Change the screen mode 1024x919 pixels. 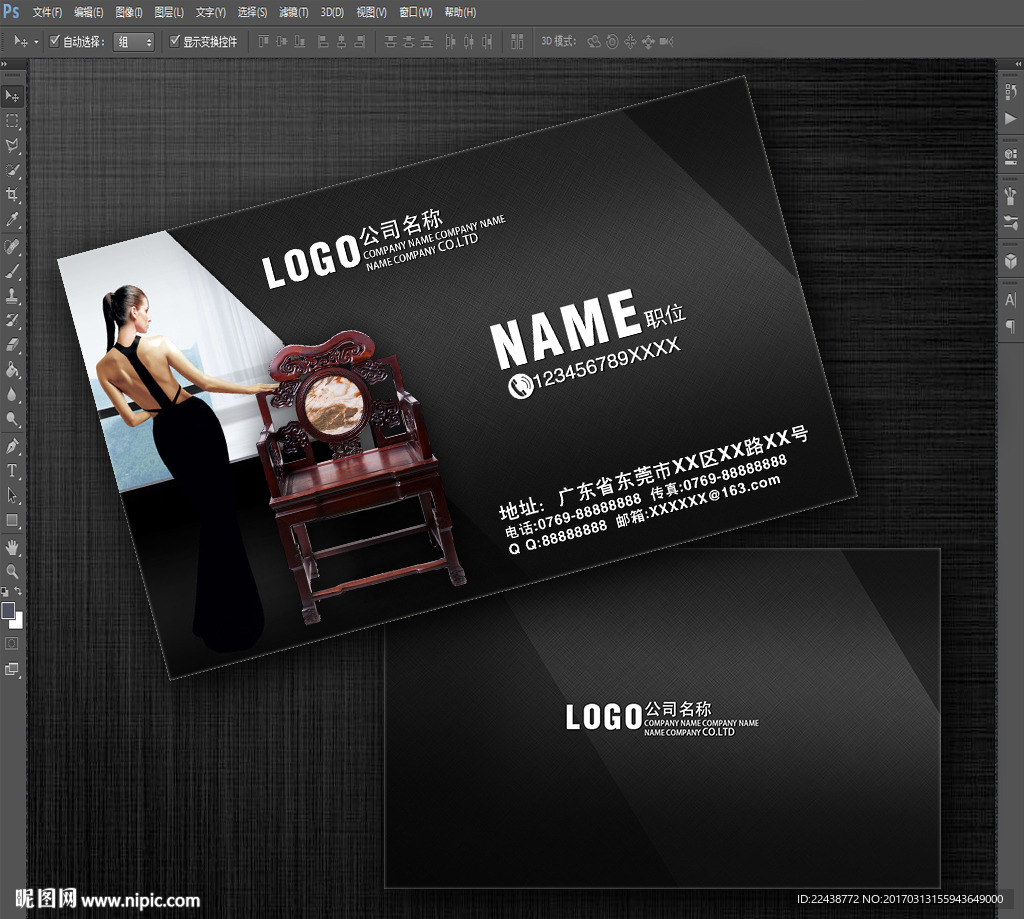coord(12,669)
